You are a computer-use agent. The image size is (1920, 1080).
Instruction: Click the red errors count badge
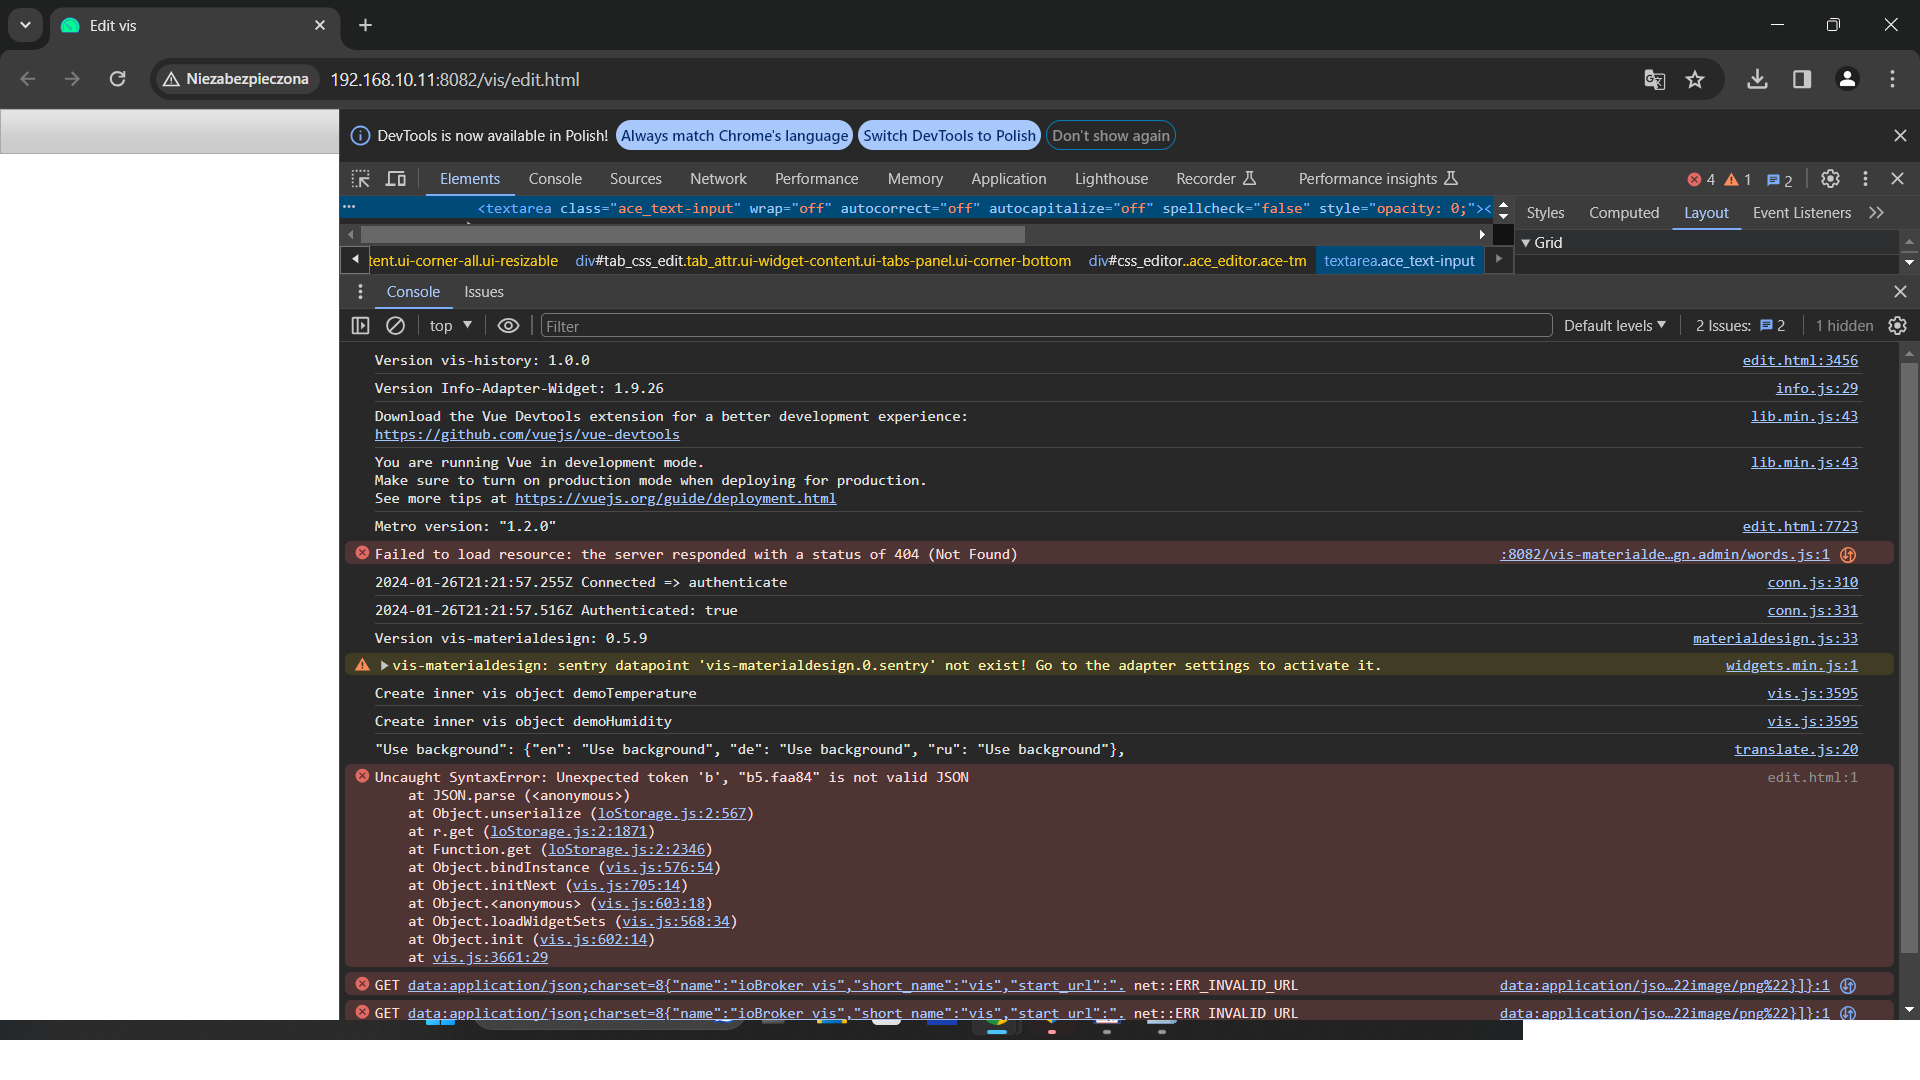(1701, 180)
